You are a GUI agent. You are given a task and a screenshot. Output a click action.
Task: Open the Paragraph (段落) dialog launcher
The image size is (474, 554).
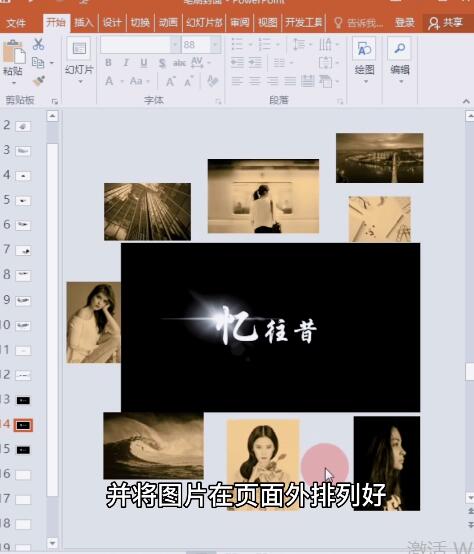pos(340,101)
